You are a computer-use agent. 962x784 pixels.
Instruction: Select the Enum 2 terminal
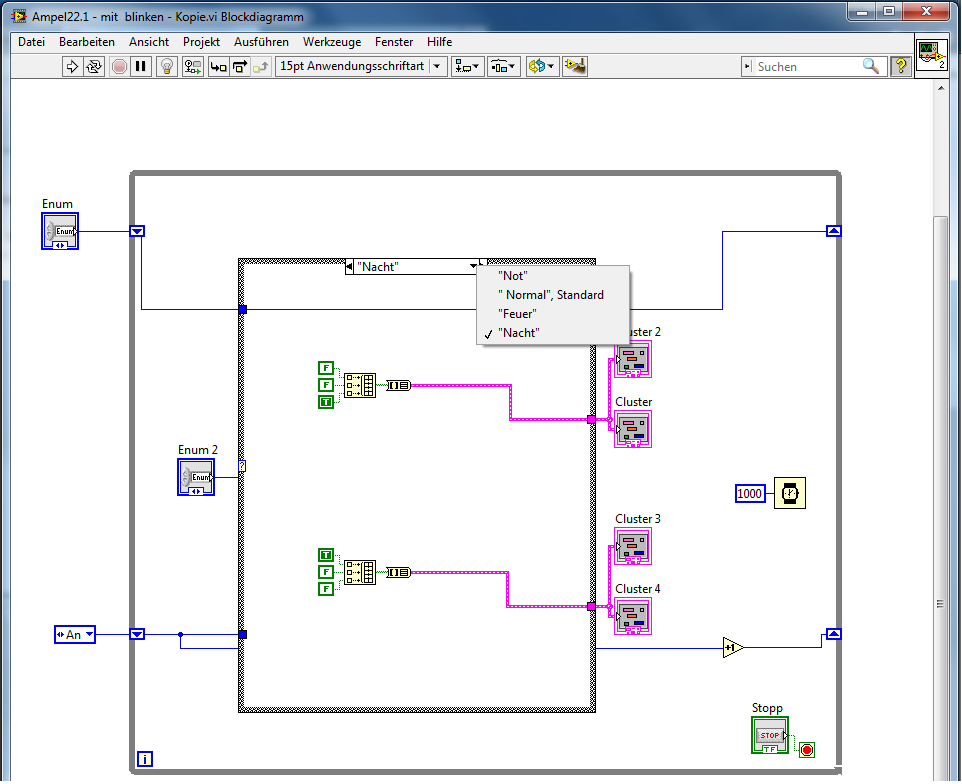[x=196, y=477]
